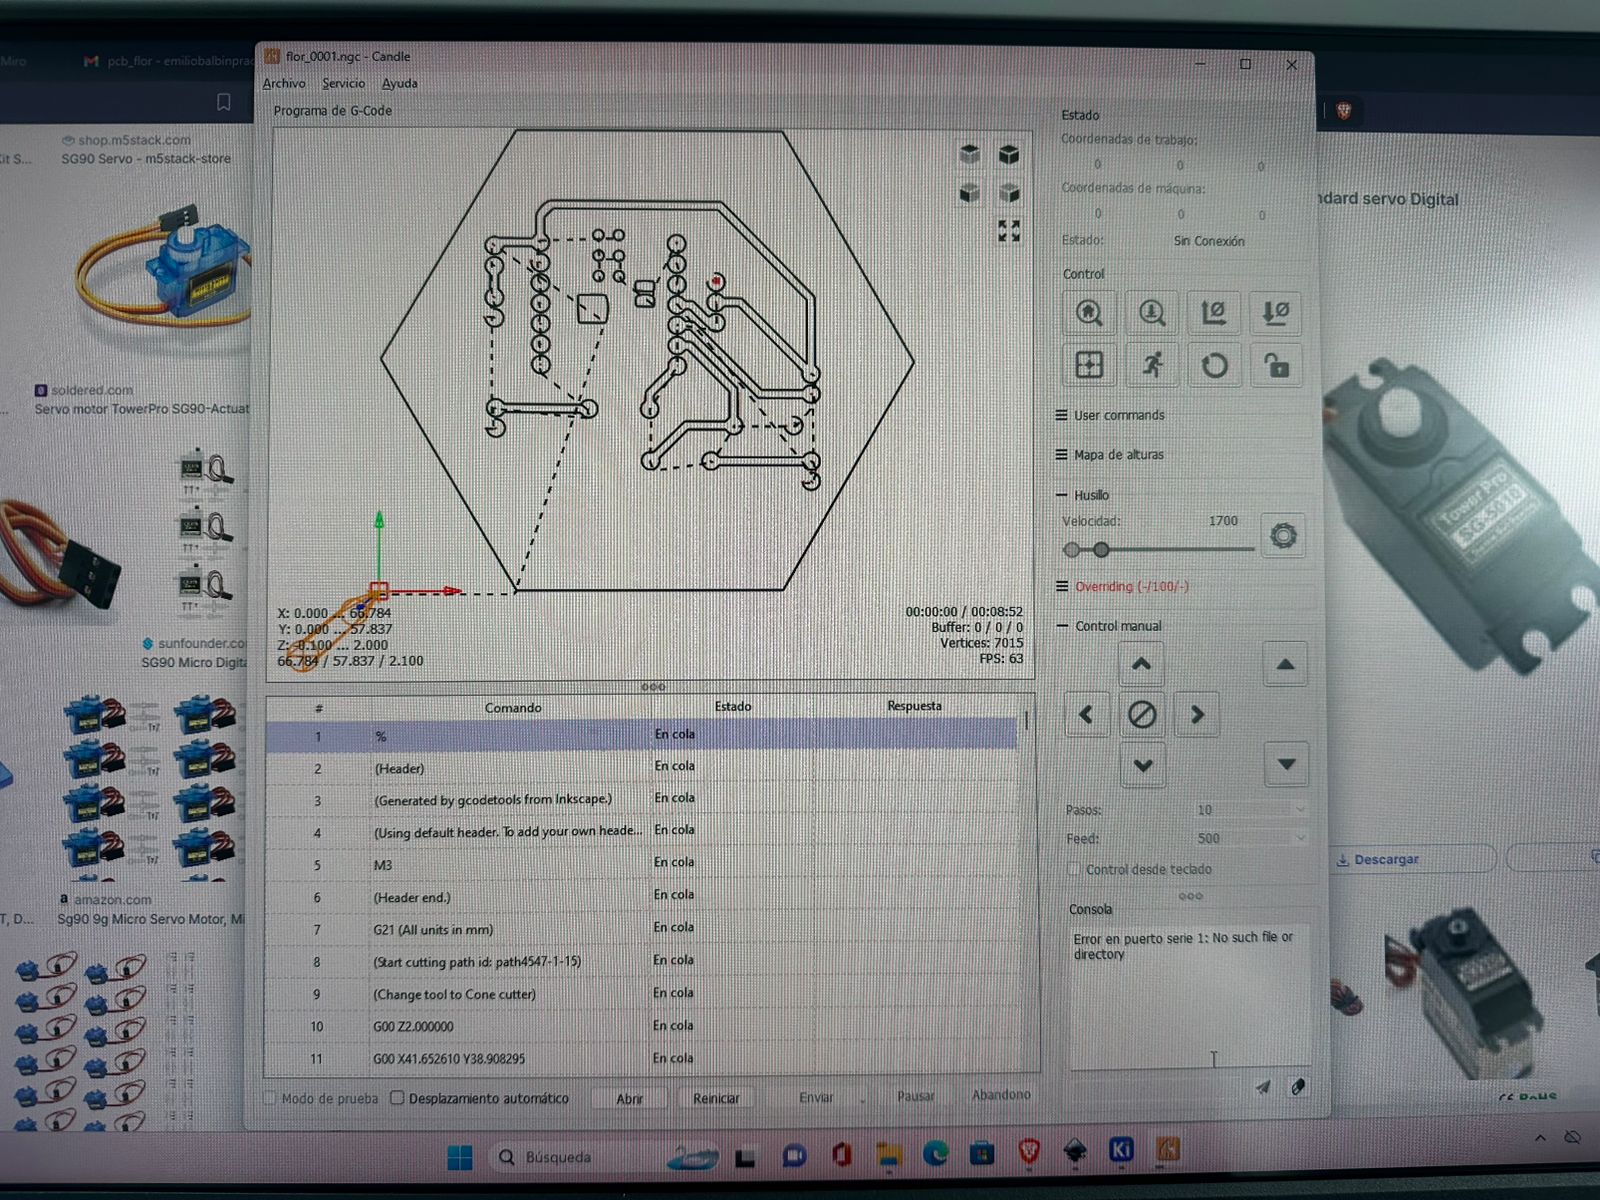Screen dimensions: 1600x1200
Task: Jog Y backward with the down arrow
Action: pos(1143,766)
